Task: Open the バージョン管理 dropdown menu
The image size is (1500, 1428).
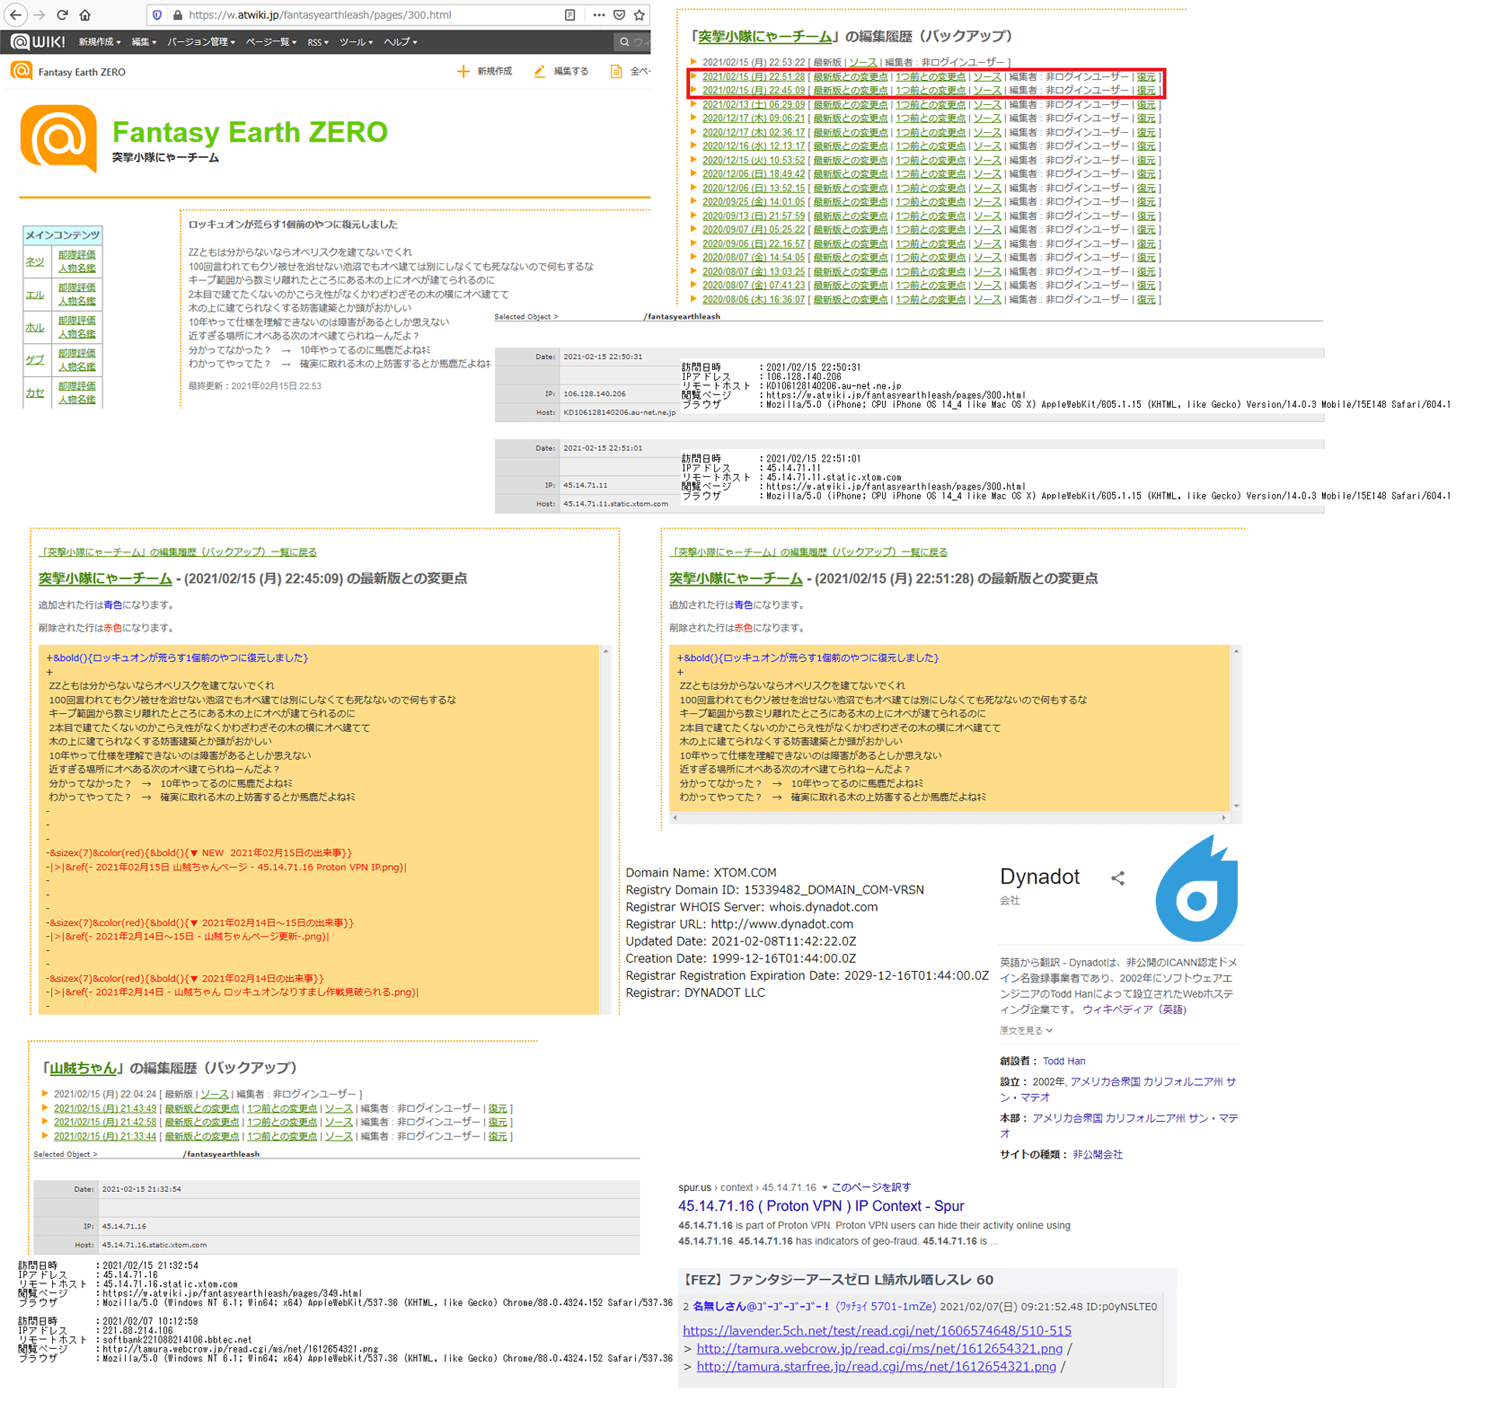Action: tap(201, 42)
